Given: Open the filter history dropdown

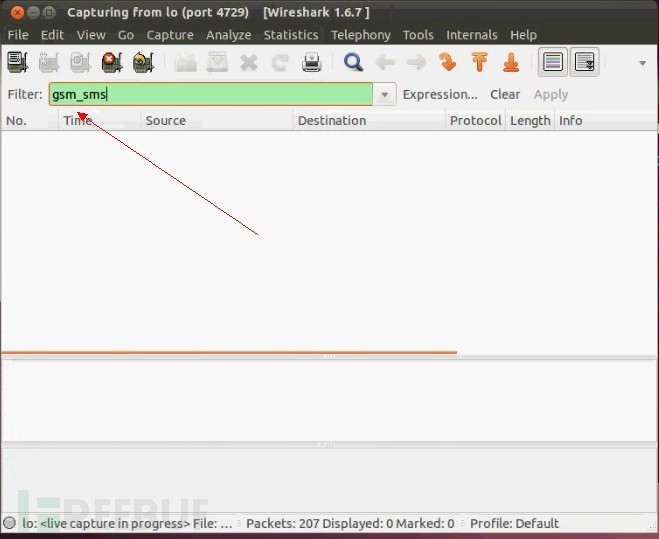Looking at the screenshot, I should coord(384,95).
